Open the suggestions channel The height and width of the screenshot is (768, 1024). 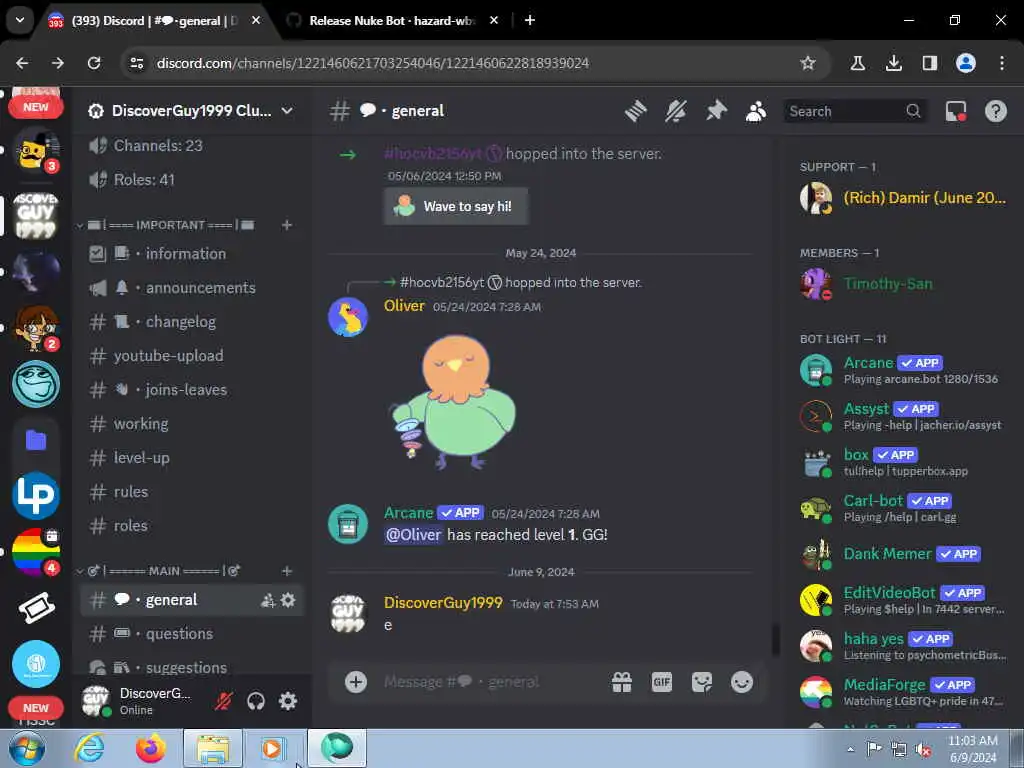point(191,667)
